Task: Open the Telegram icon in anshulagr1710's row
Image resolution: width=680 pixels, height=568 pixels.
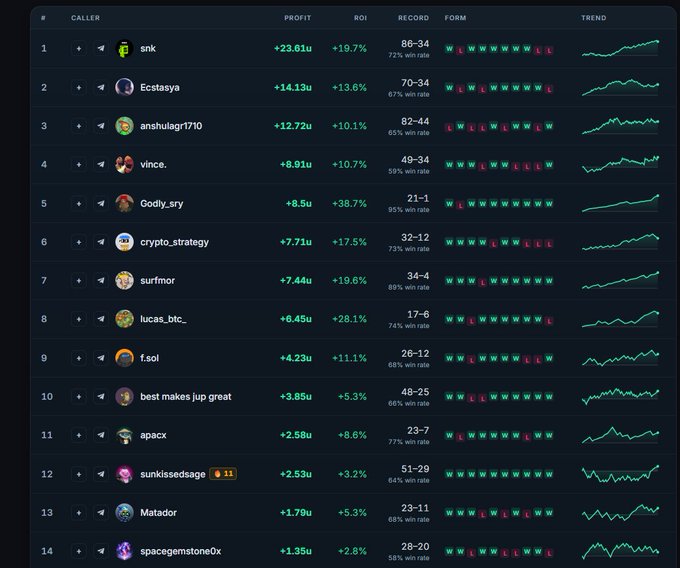Action: [101, 126]
